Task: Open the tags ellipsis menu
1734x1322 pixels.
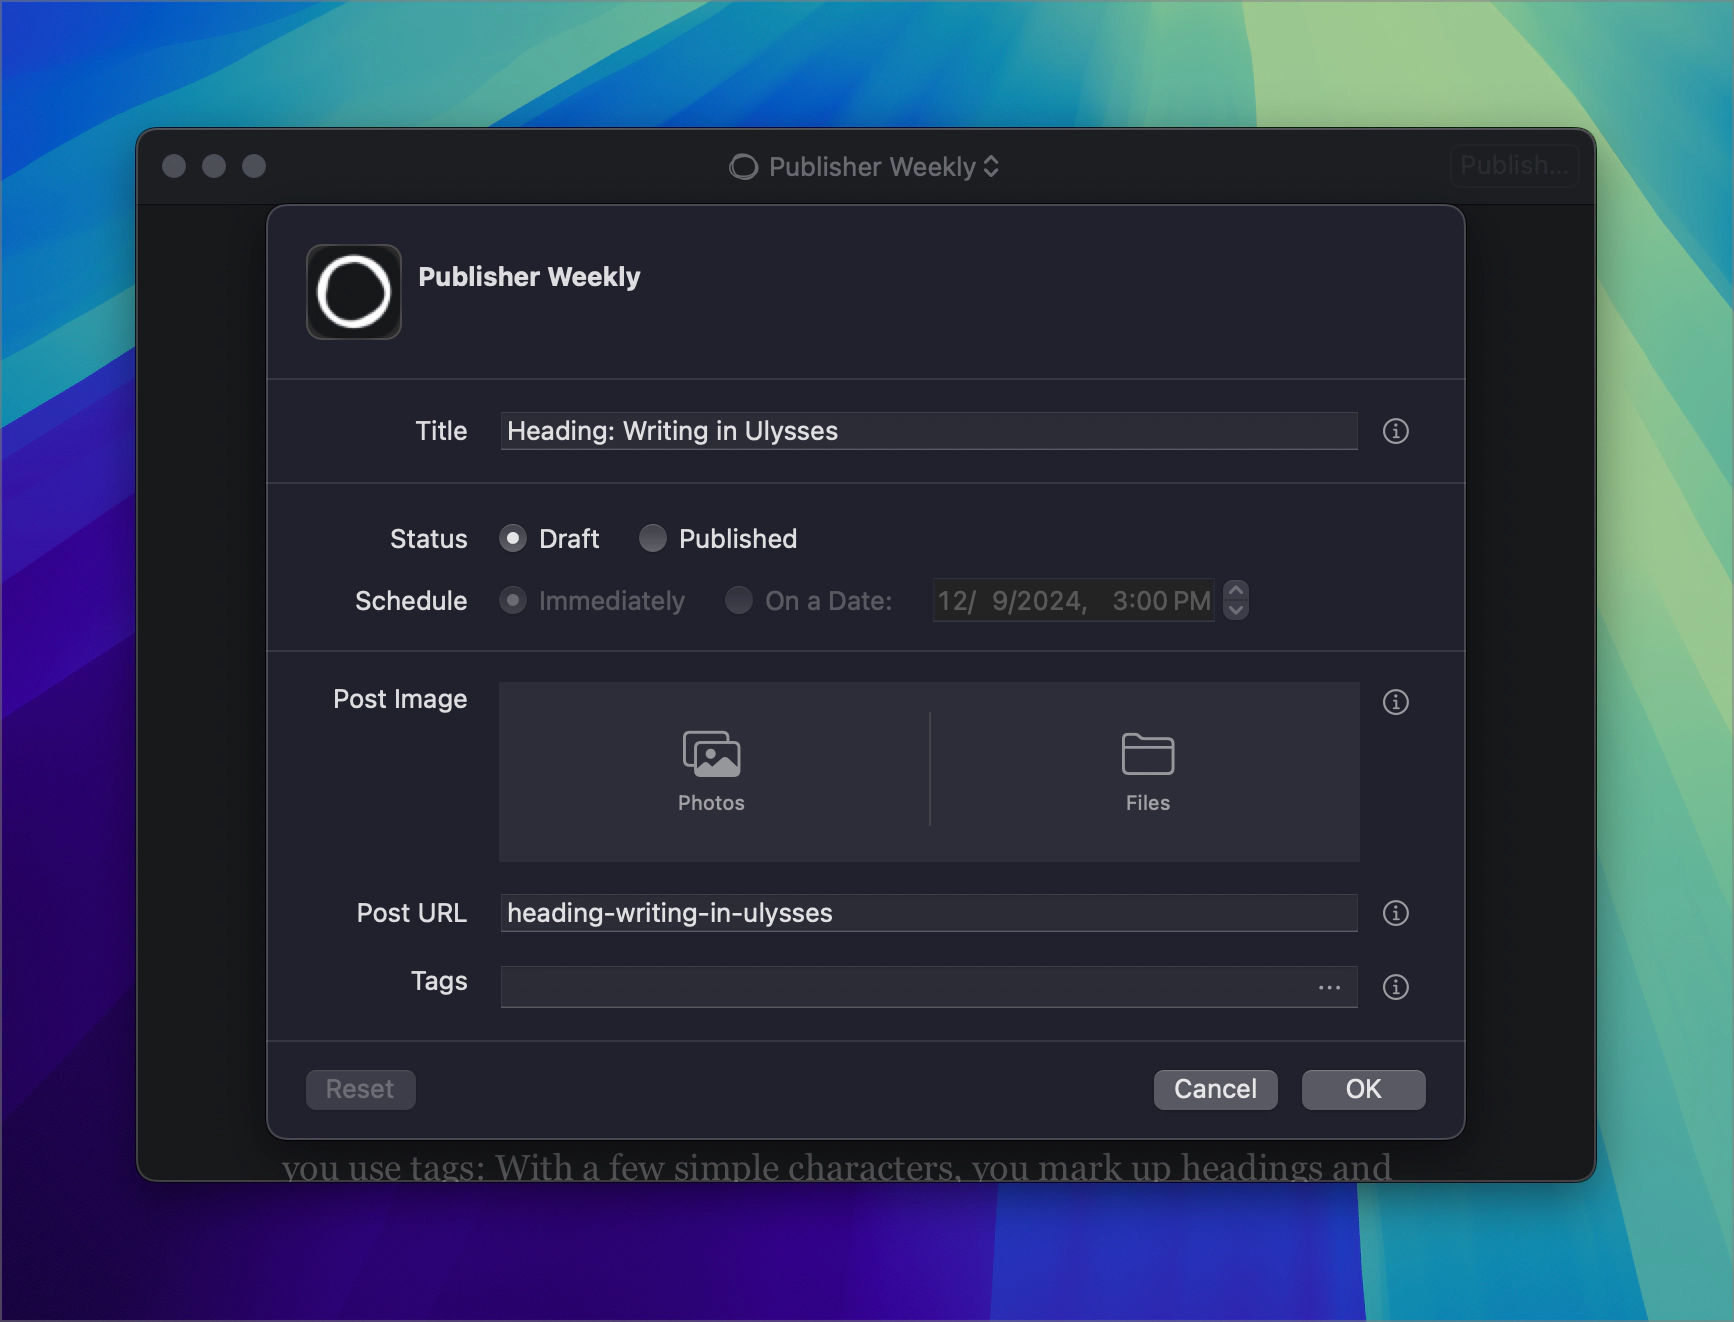Action: coord(1329,987)
